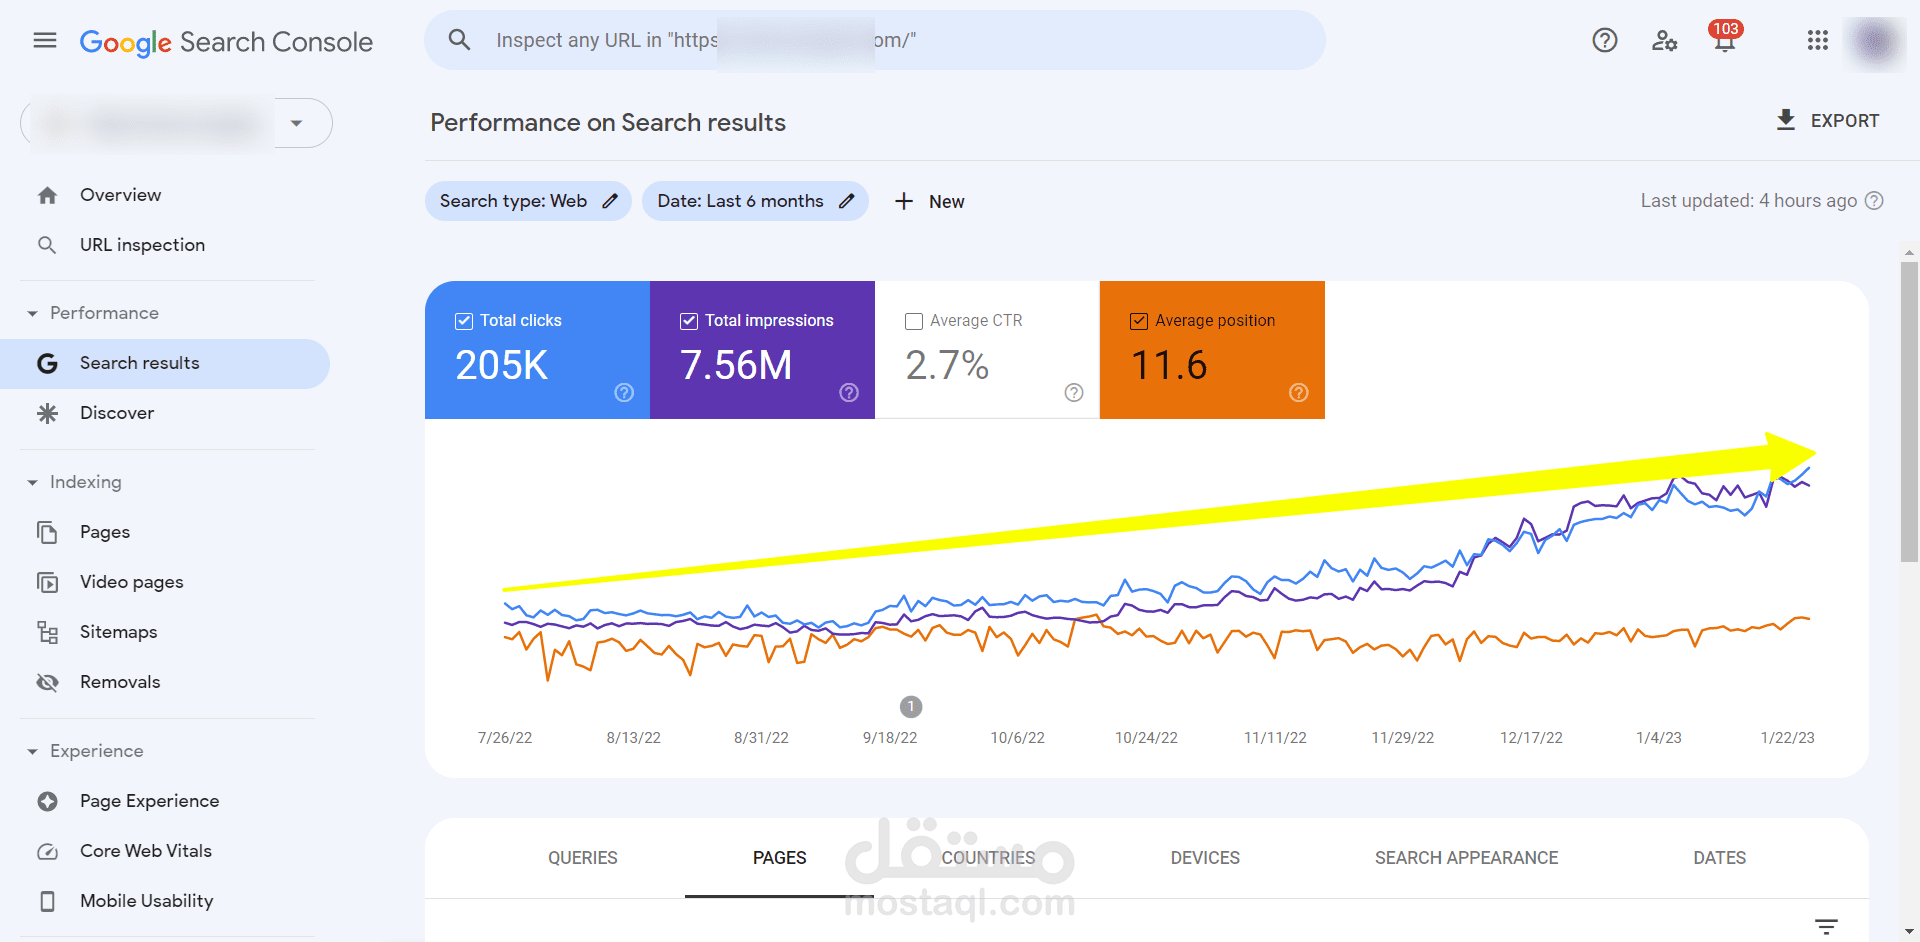Open the Dates tab
This screenshot has width=1920, height=942.
[x=1719, y=858]
